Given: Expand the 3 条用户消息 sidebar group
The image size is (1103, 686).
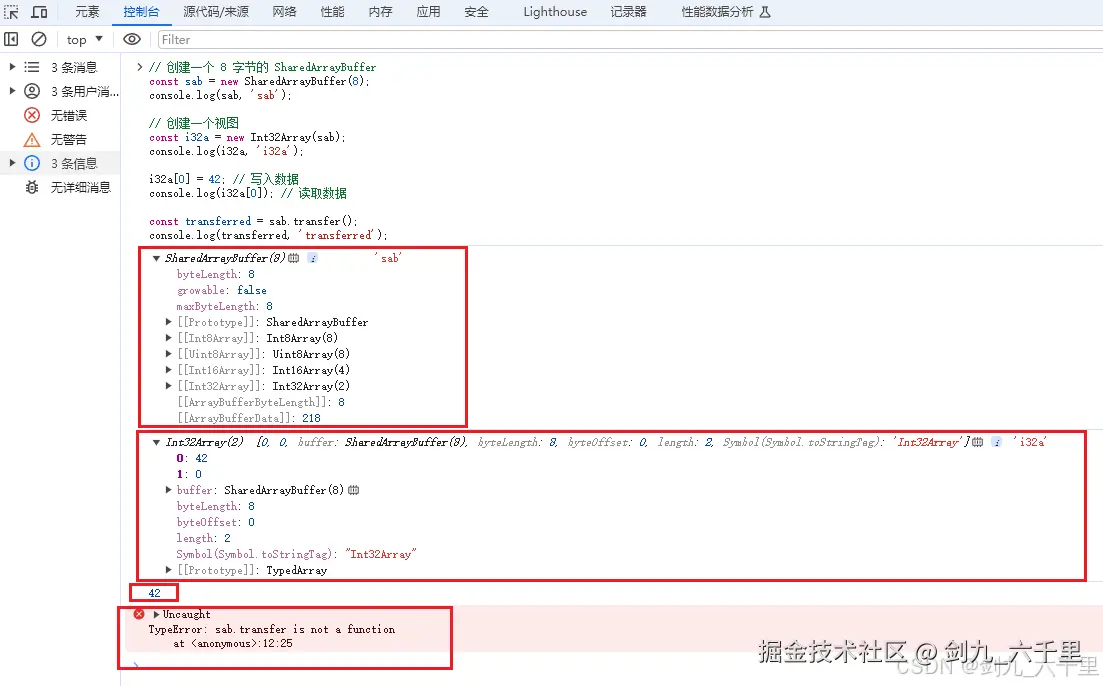Looking at the screenshot, I should coord(12,91).
